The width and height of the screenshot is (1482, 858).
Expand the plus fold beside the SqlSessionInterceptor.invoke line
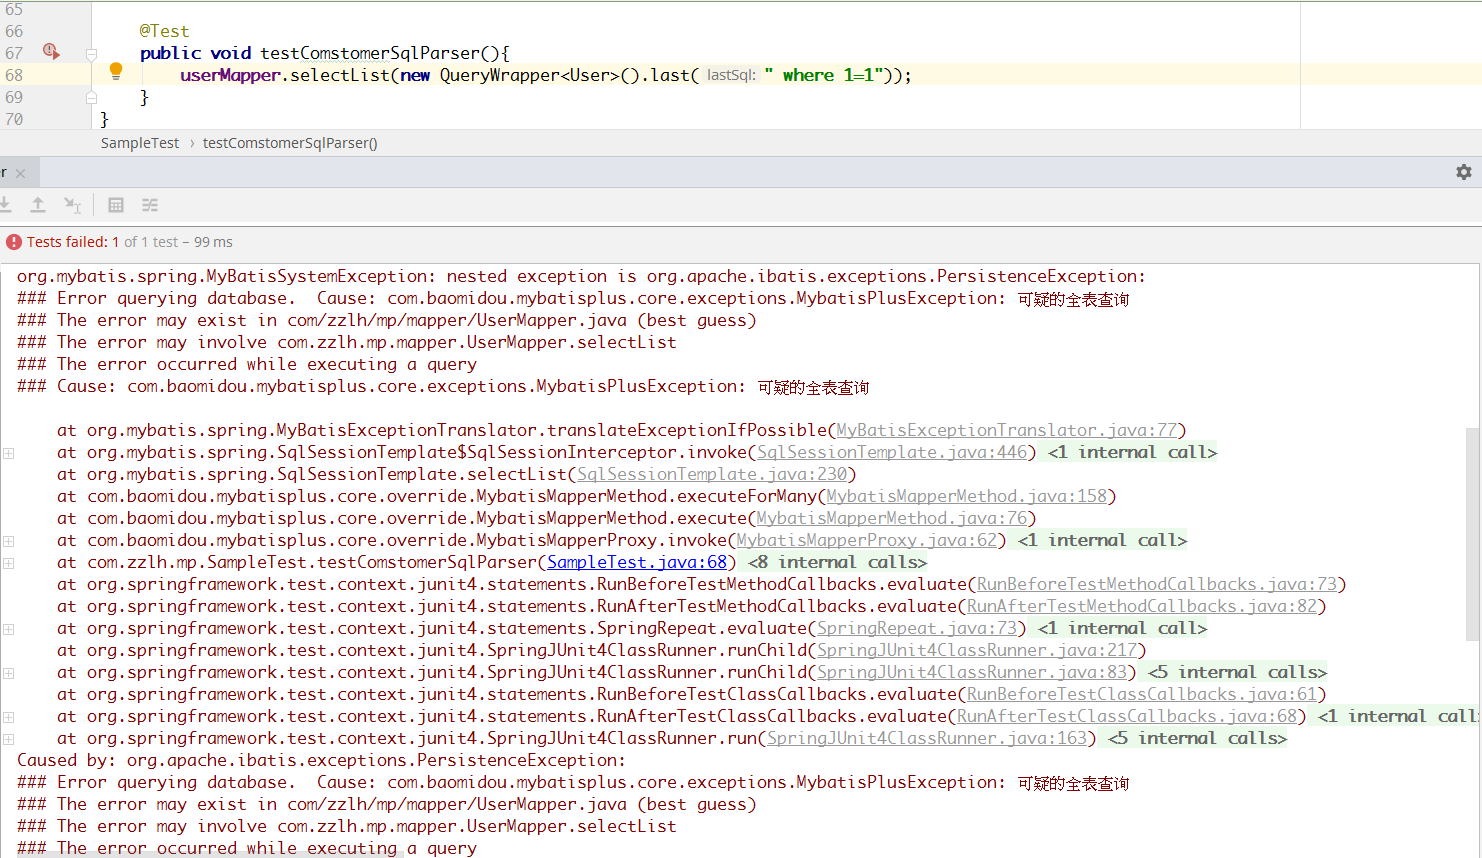8,453
